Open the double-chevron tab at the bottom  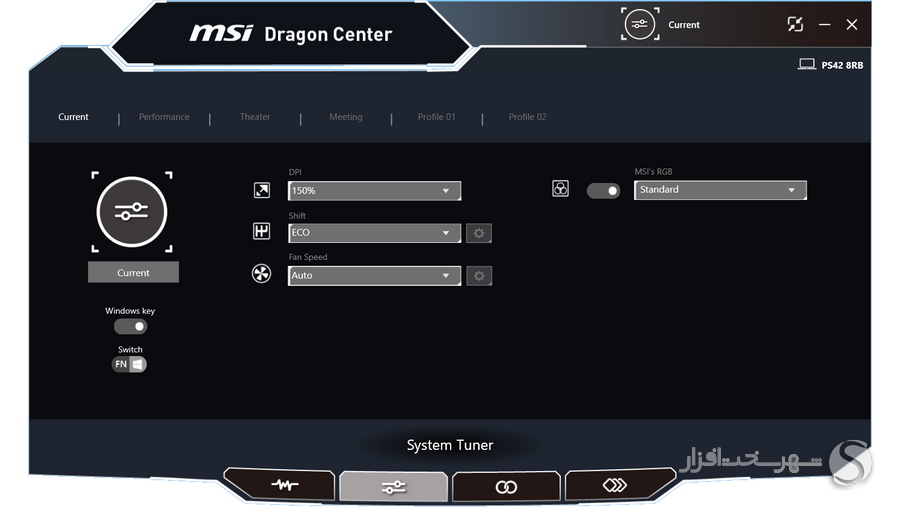coord(619,485)
